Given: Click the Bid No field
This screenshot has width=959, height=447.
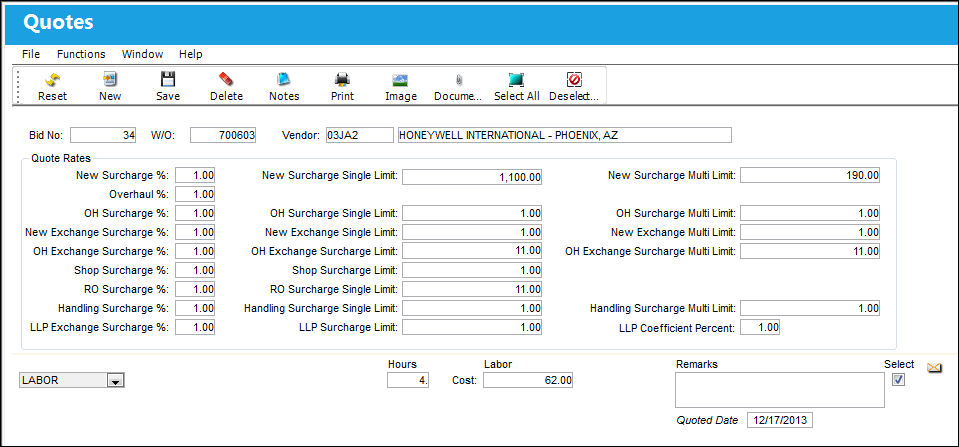Looking at the screenshot, I should point(103,135).
